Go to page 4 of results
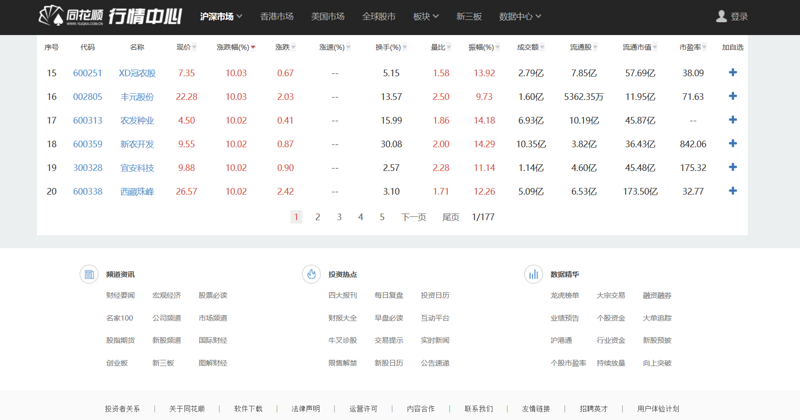This screenshot has height=420, width=800. (360, 217)
